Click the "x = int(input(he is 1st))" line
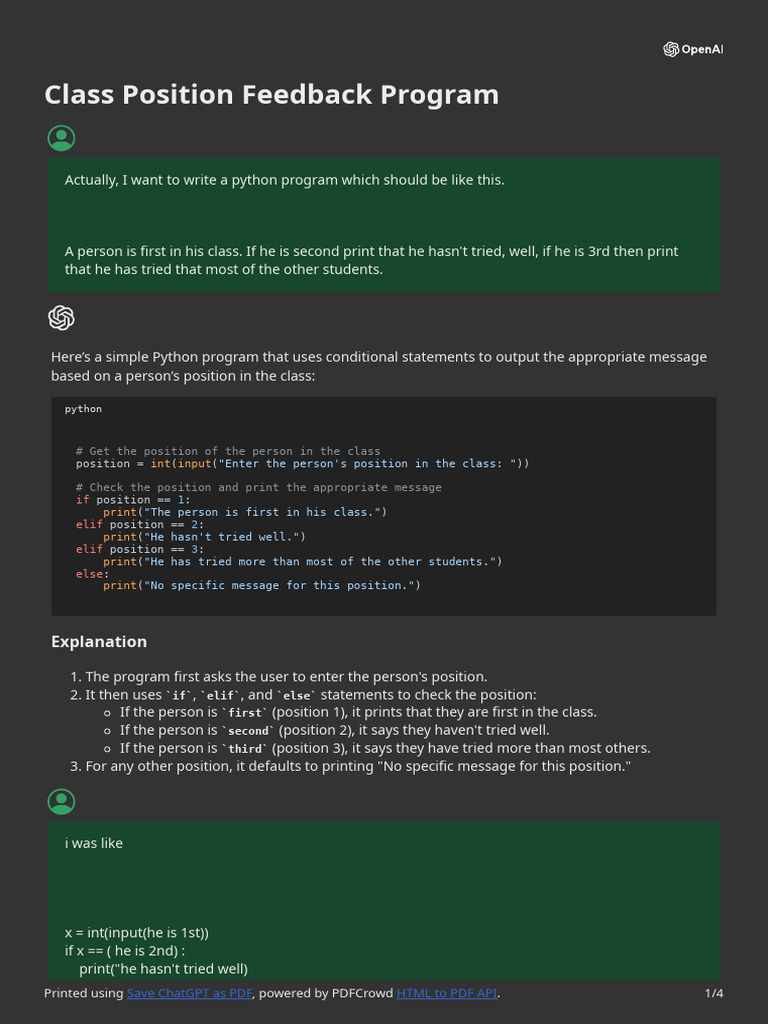This screenshot has width=768, height=1024. [137, 932]
